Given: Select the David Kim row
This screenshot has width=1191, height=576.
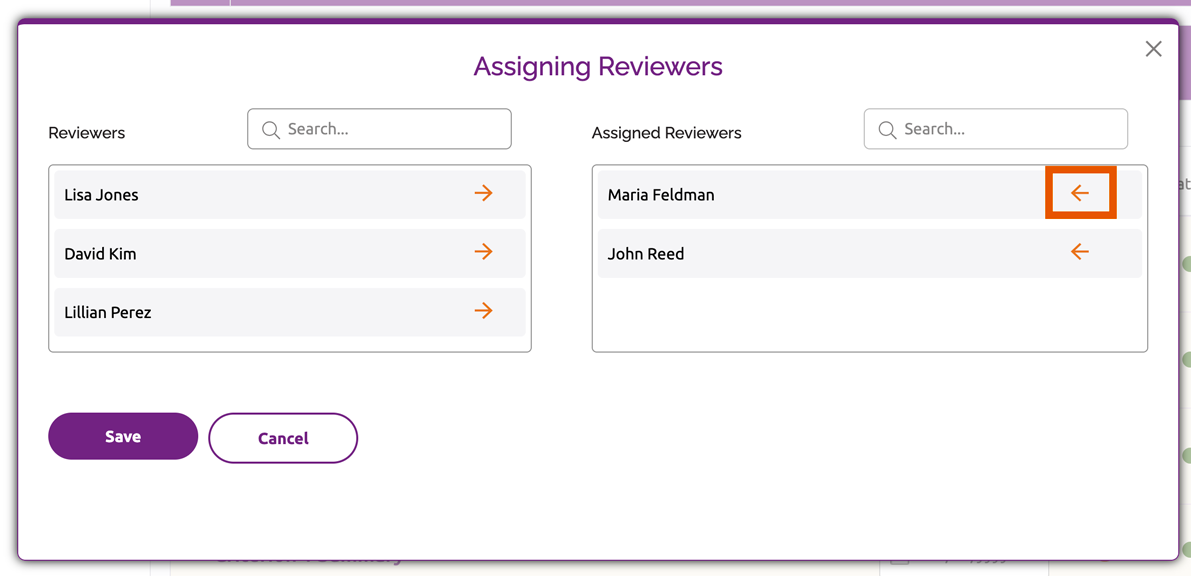Looking at the screenshot, I should 250,252.
